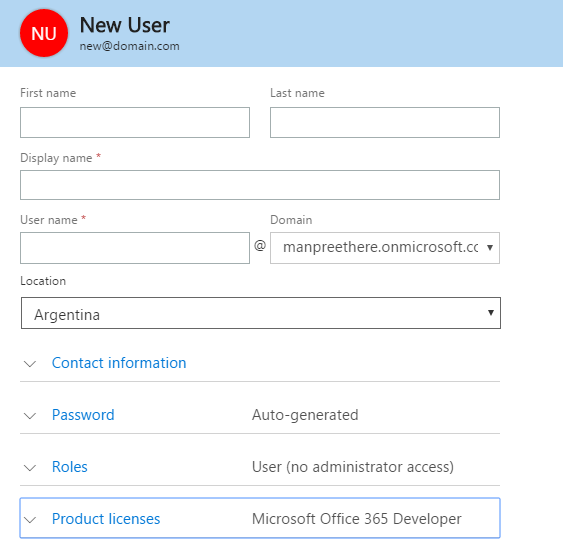
Task: Focus the Display name text box
Action: pos(260,185)
